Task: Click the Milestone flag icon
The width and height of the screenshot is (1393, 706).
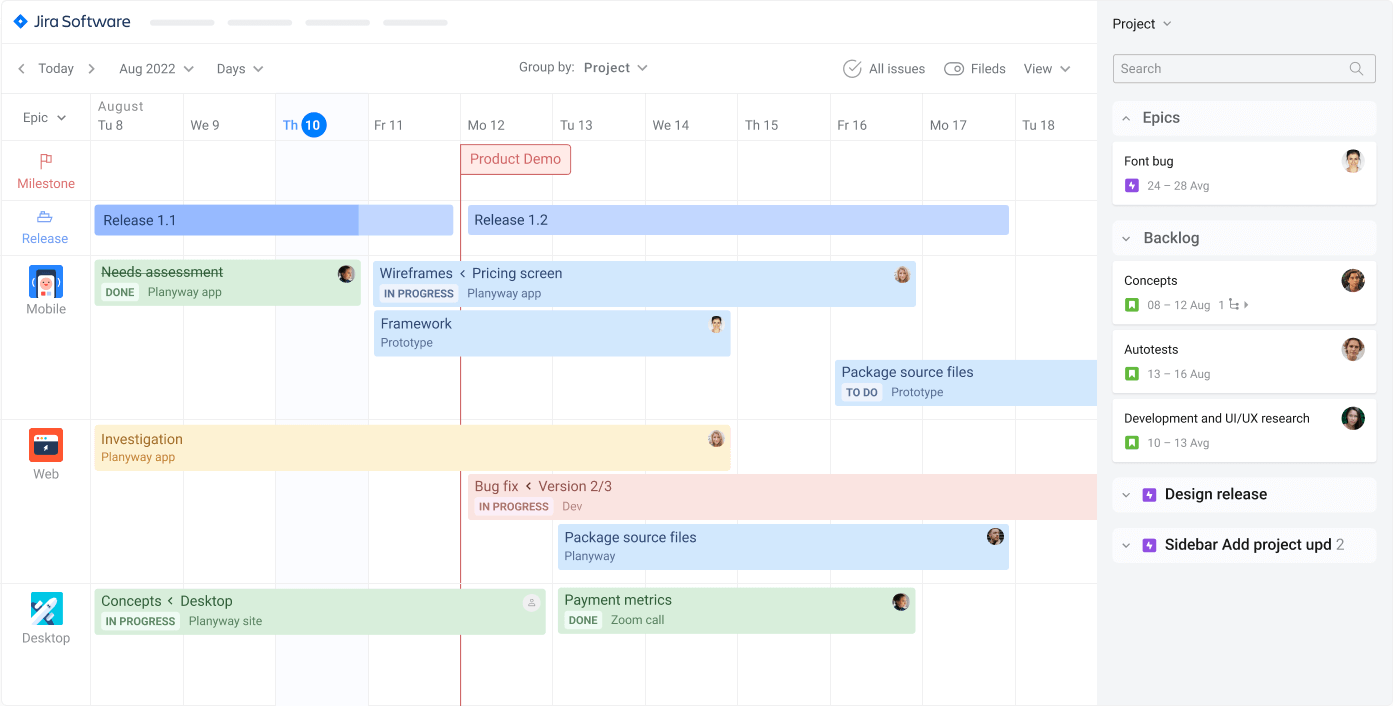Action: 46,161
